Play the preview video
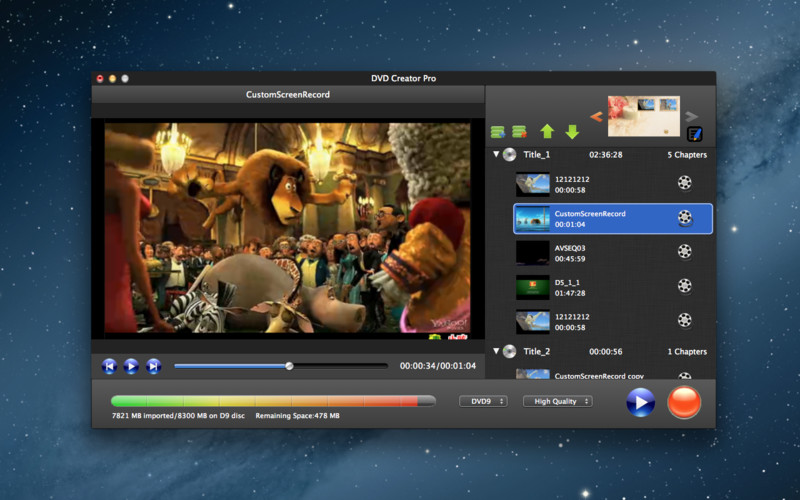This screenshot has height=500, width=800. pyautogui.click(x=131, y=366)
